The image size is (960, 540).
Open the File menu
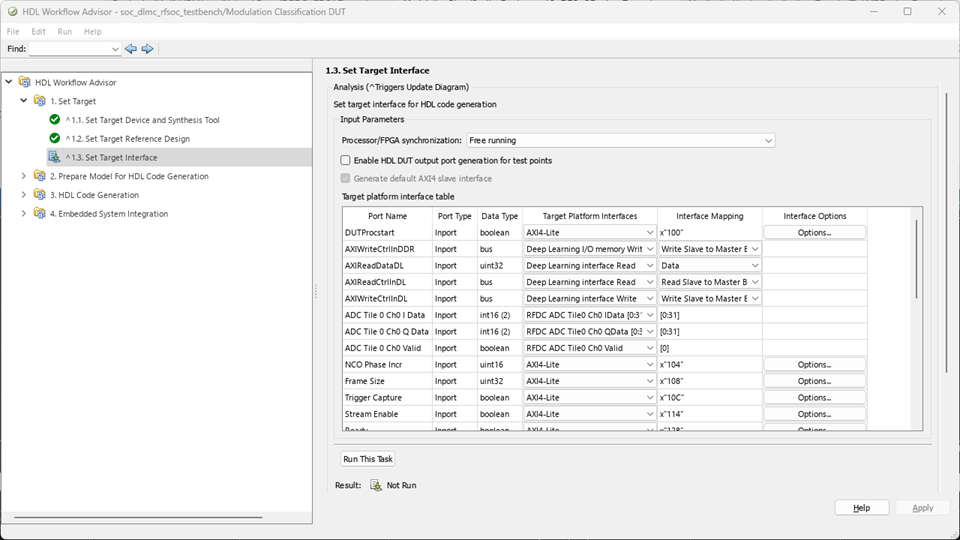coord(13,31)
